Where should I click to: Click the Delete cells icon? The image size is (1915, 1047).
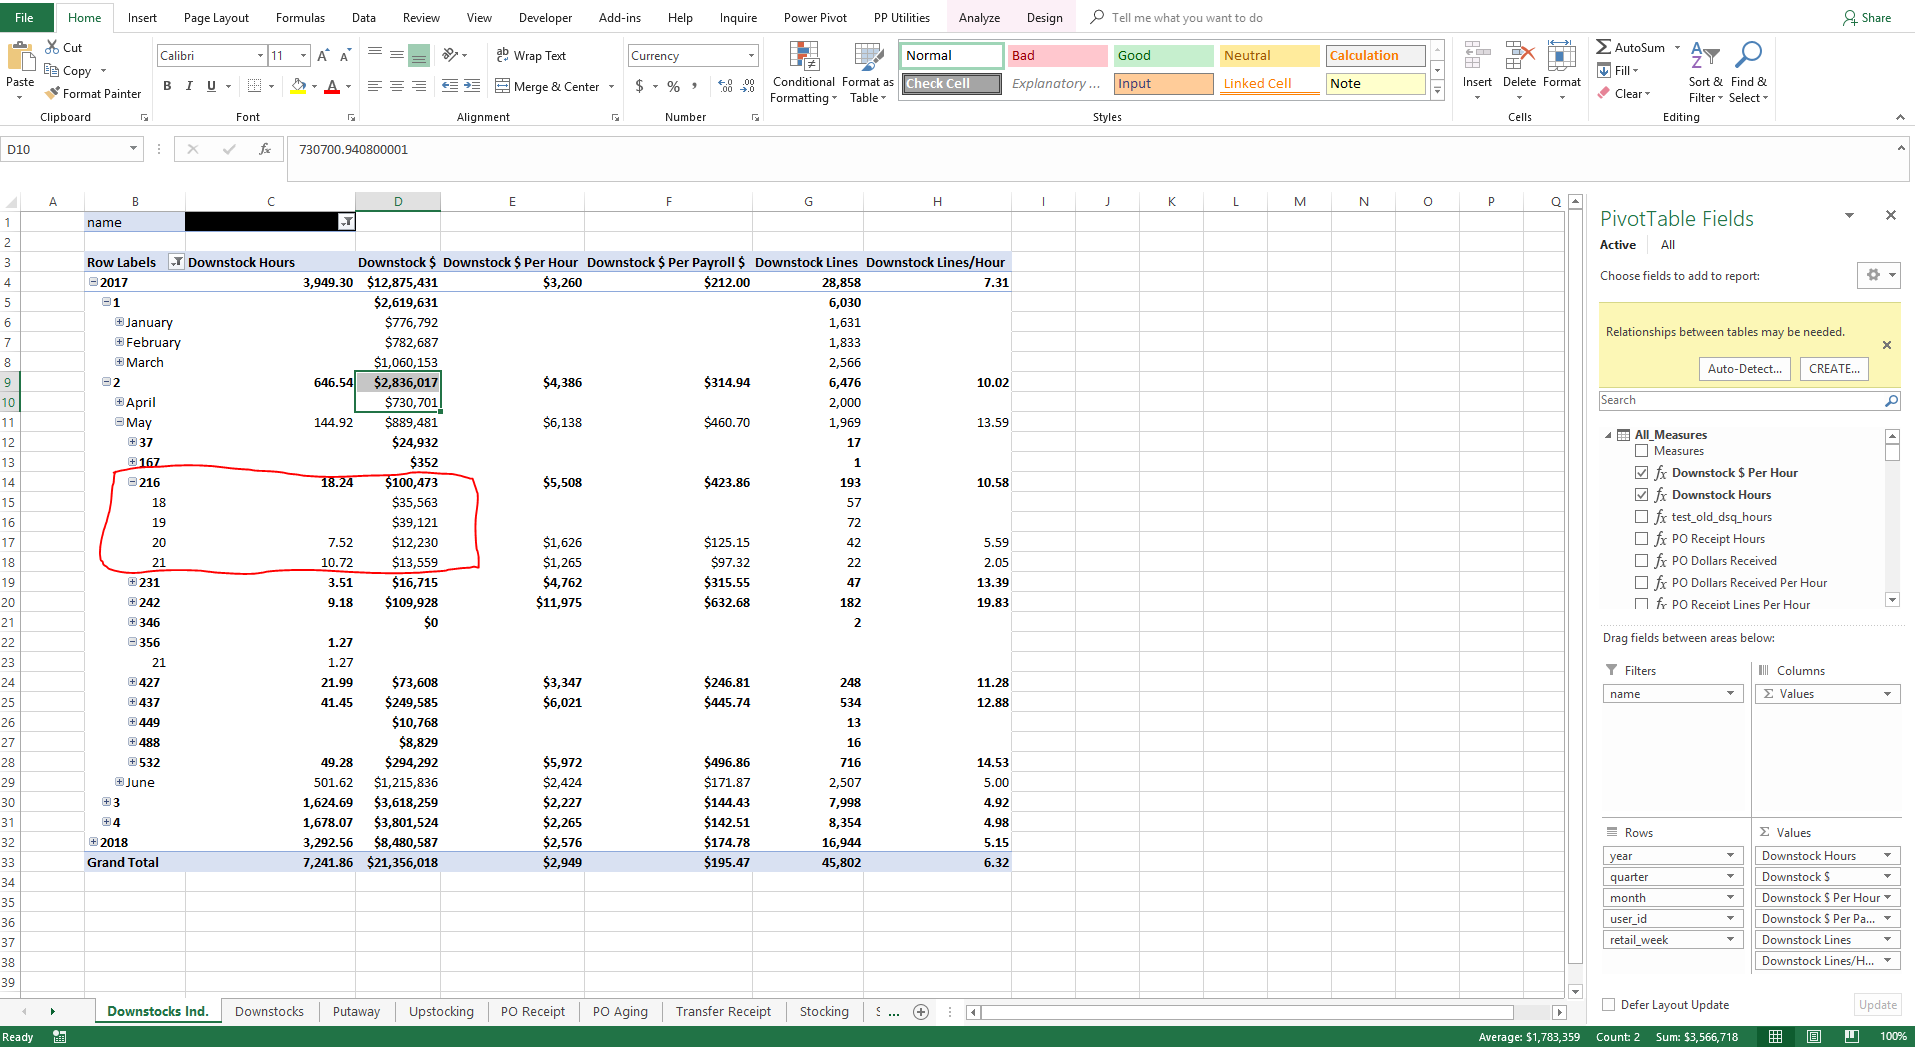click(x=1519, y=57)
